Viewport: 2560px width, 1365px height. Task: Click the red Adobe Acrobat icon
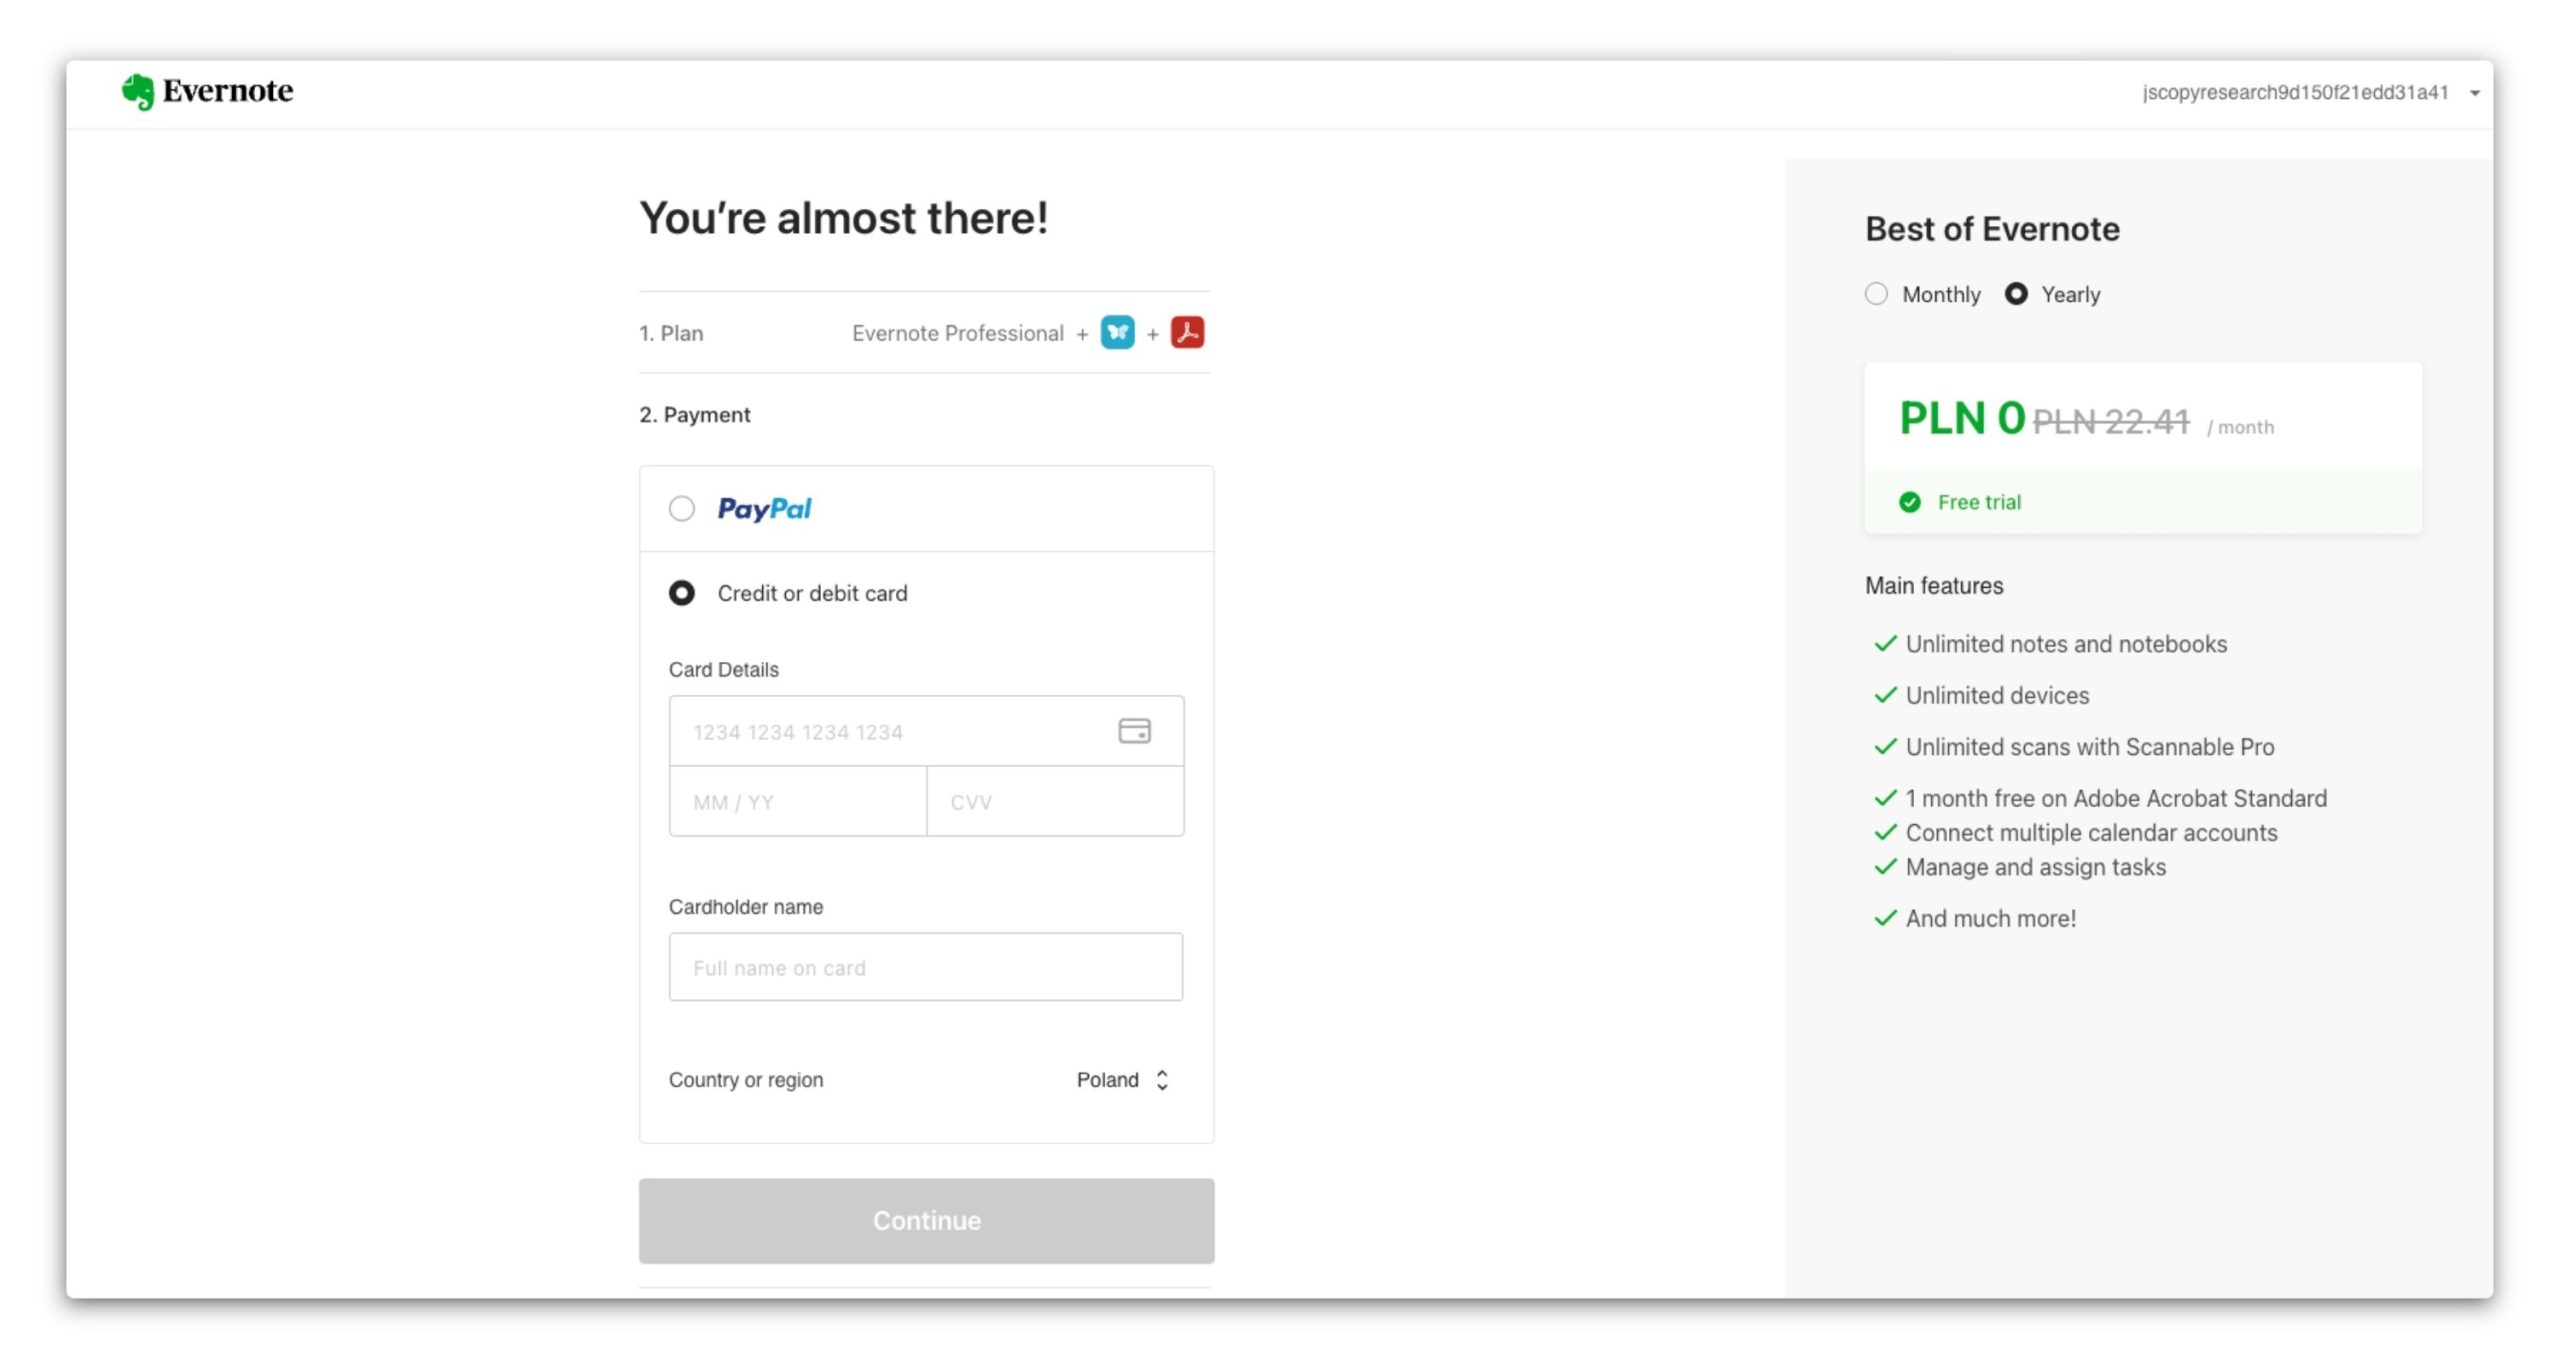(x=1187, y=333)
